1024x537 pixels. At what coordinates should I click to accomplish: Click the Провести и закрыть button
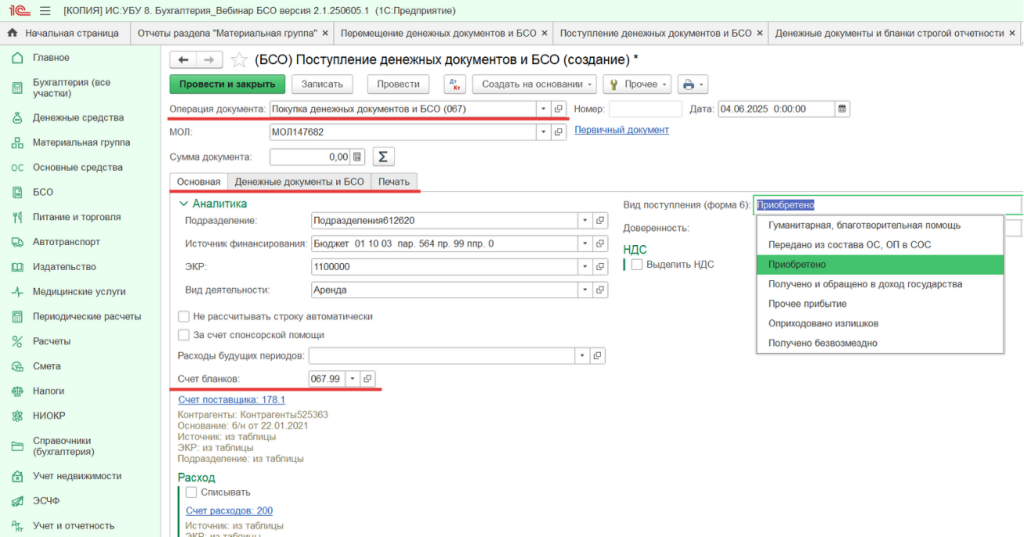pos(228,84)
